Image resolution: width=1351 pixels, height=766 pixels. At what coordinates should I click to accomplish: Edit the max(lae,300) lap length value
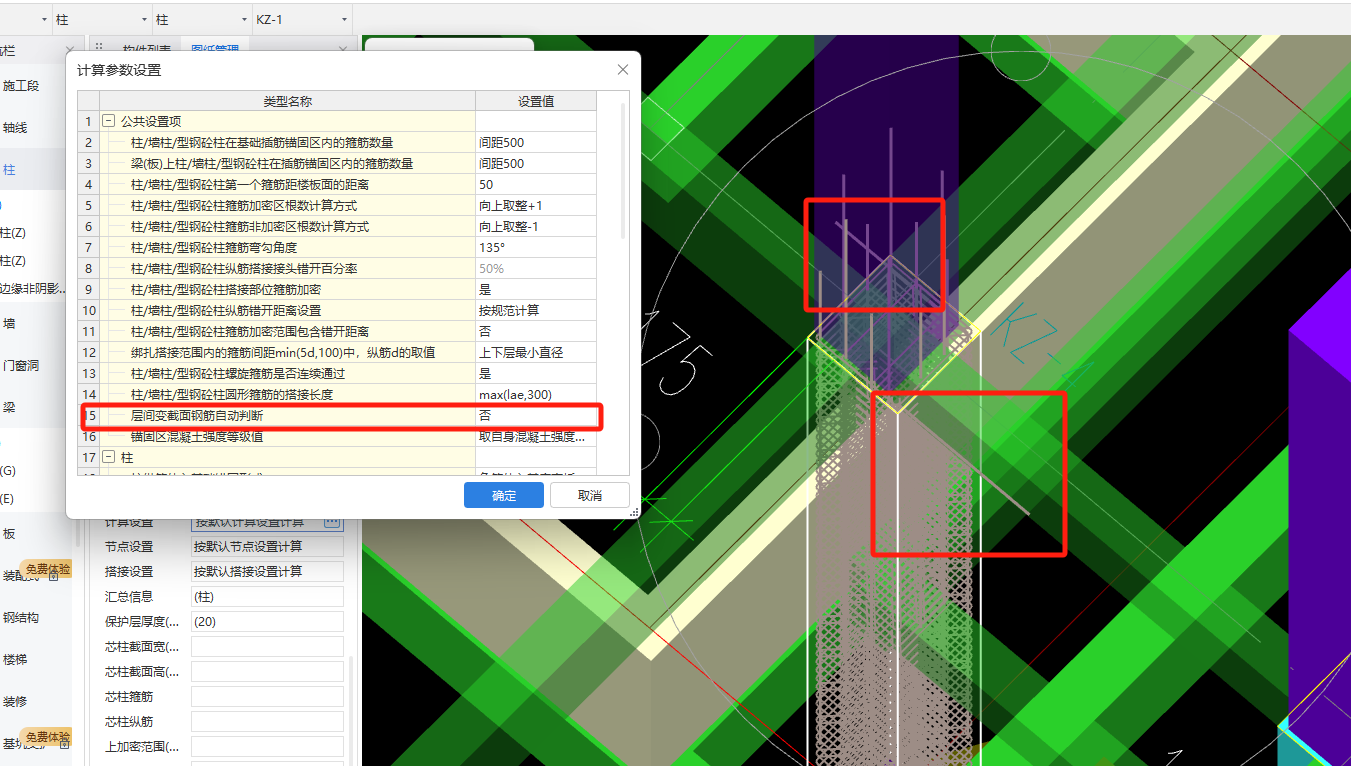coord(536,395)
